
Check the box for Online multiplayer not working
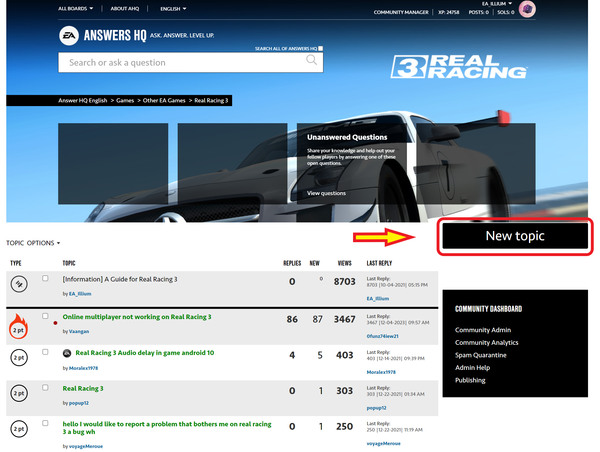point(45,316)
